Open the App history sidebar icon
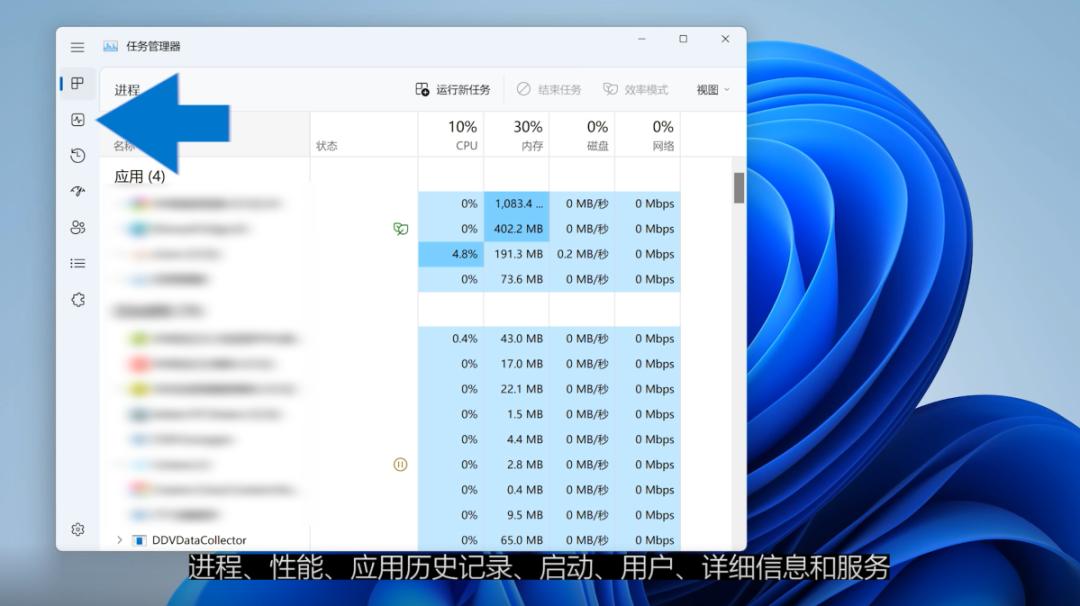The image size is (1080, 606). click(78, 156)
